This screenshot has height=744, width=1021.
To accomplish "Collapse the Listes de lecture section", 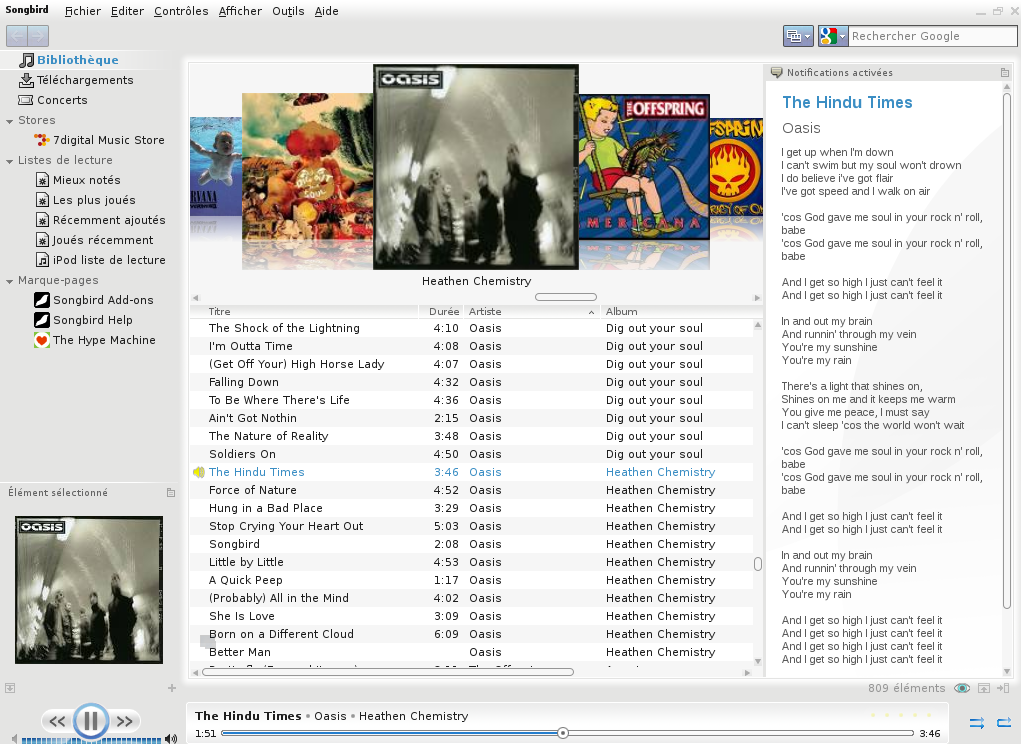I will pyautogui.click(x=9, y=160).
